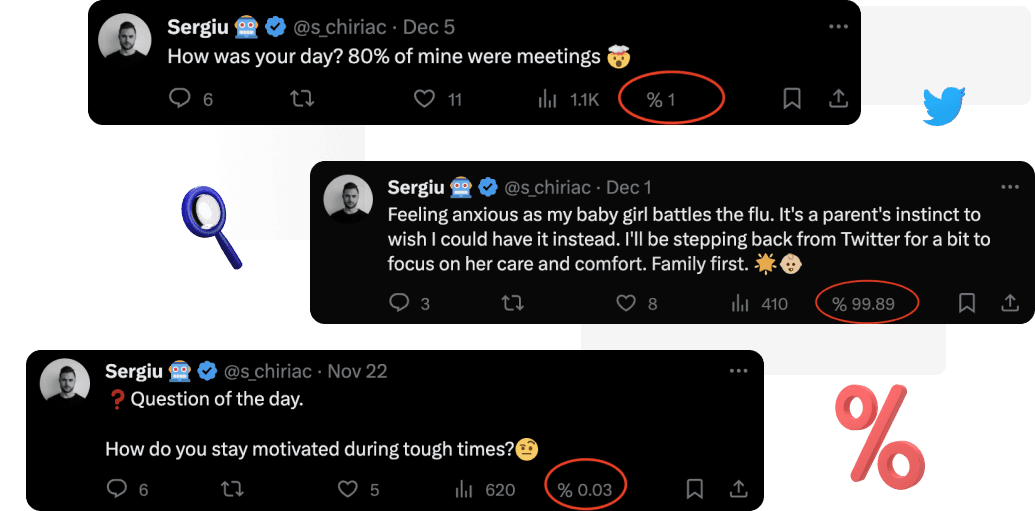Reply to the baby girl flu tweet

[399, 303]
